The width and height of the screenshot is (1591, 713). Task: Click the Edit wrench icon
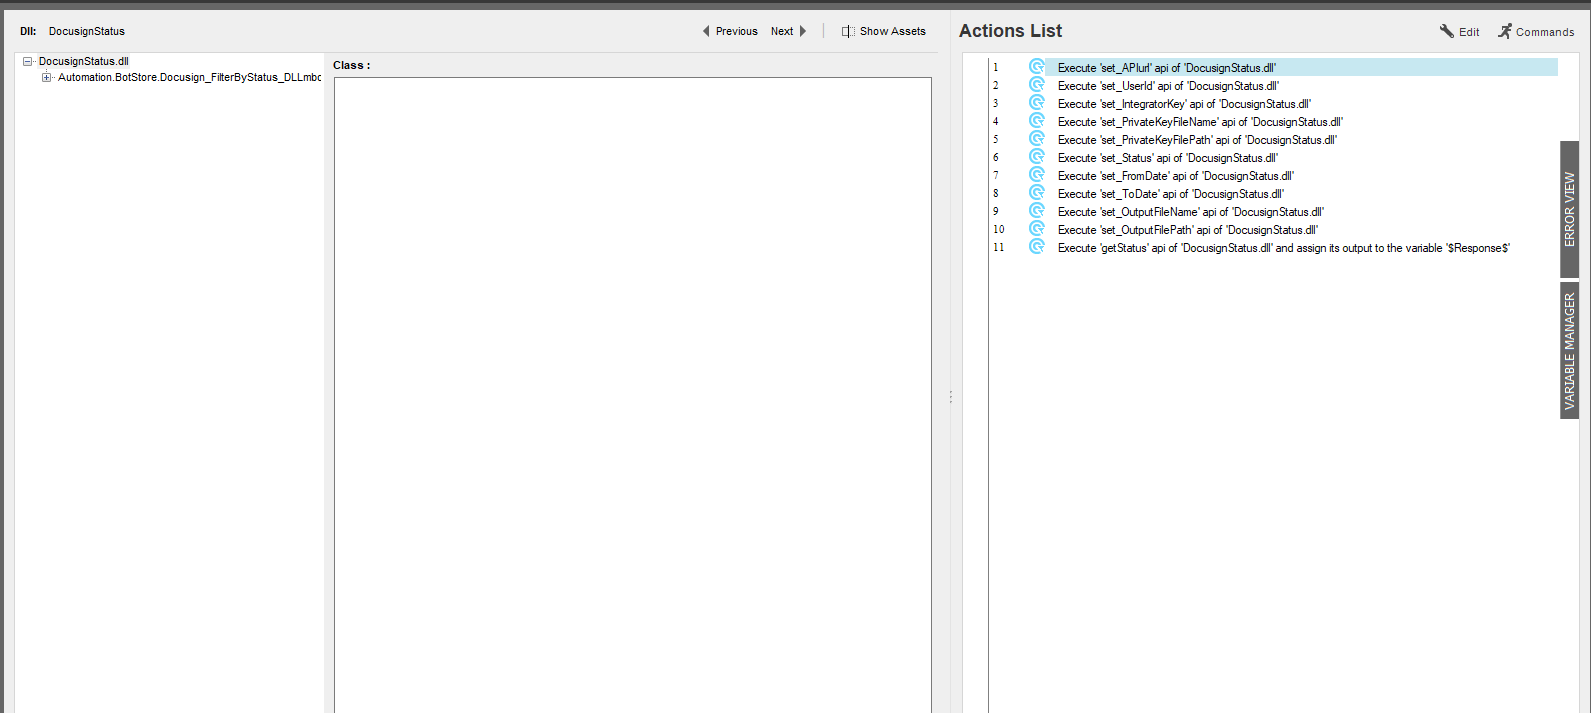[1447, 31]
